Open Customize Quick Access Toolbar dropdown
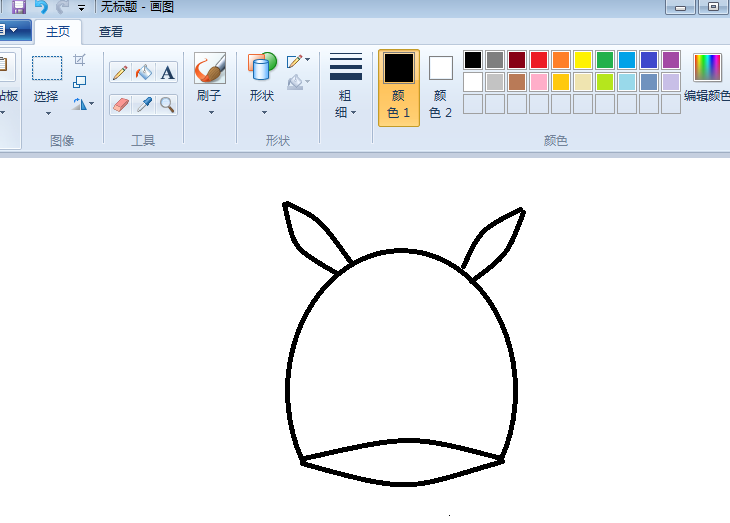The height and width of the screenshot is (523, 730). [81, 7]
